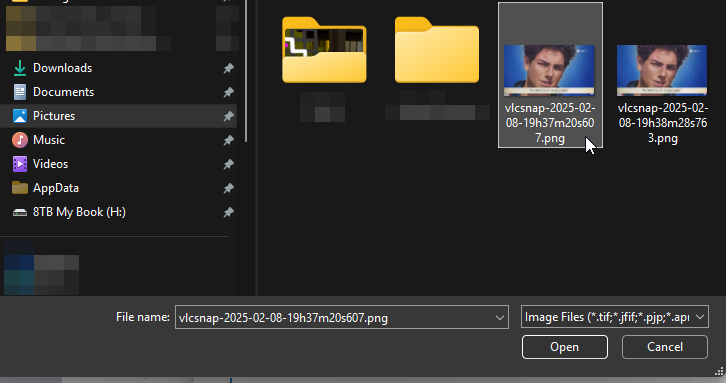Viewport: 726px width, 383px height.
Task: Select the plain yellow empty folder
Action: click(437, 50)
